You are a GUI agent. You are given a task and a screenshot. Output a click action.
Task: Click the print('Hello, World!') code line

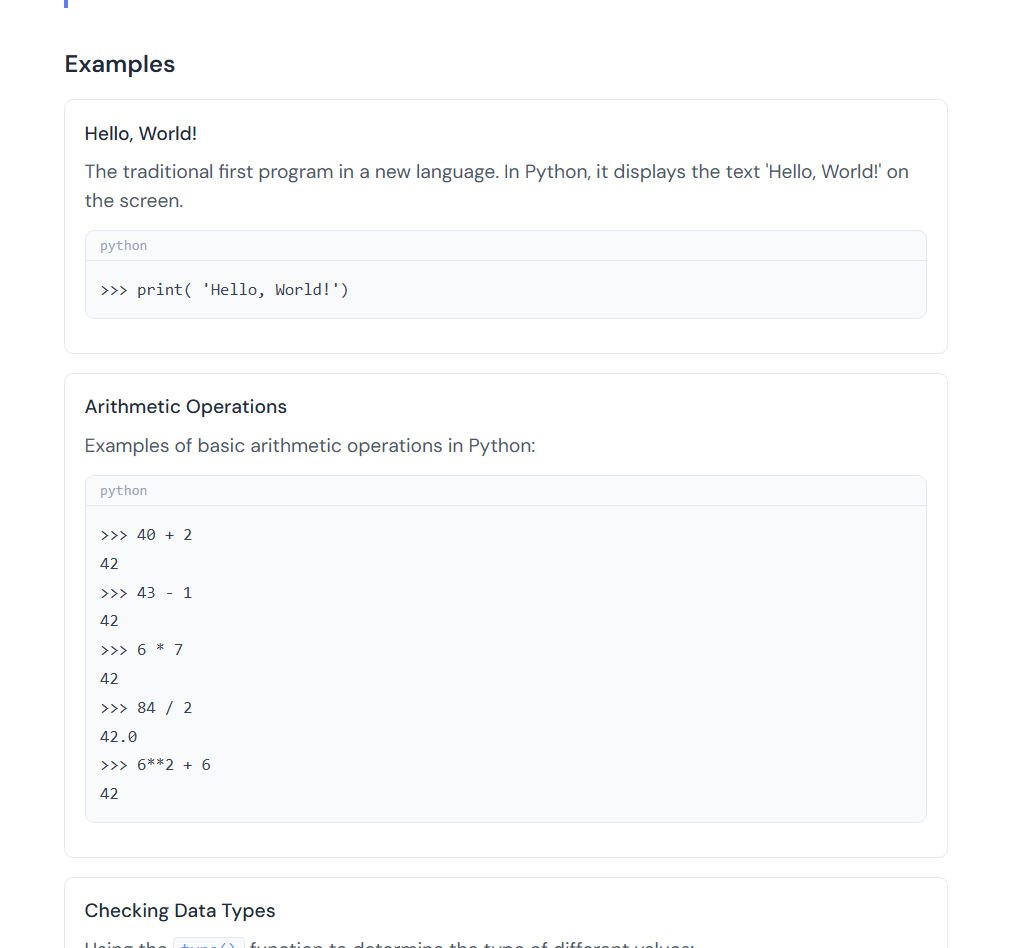(x=224, y=290)
